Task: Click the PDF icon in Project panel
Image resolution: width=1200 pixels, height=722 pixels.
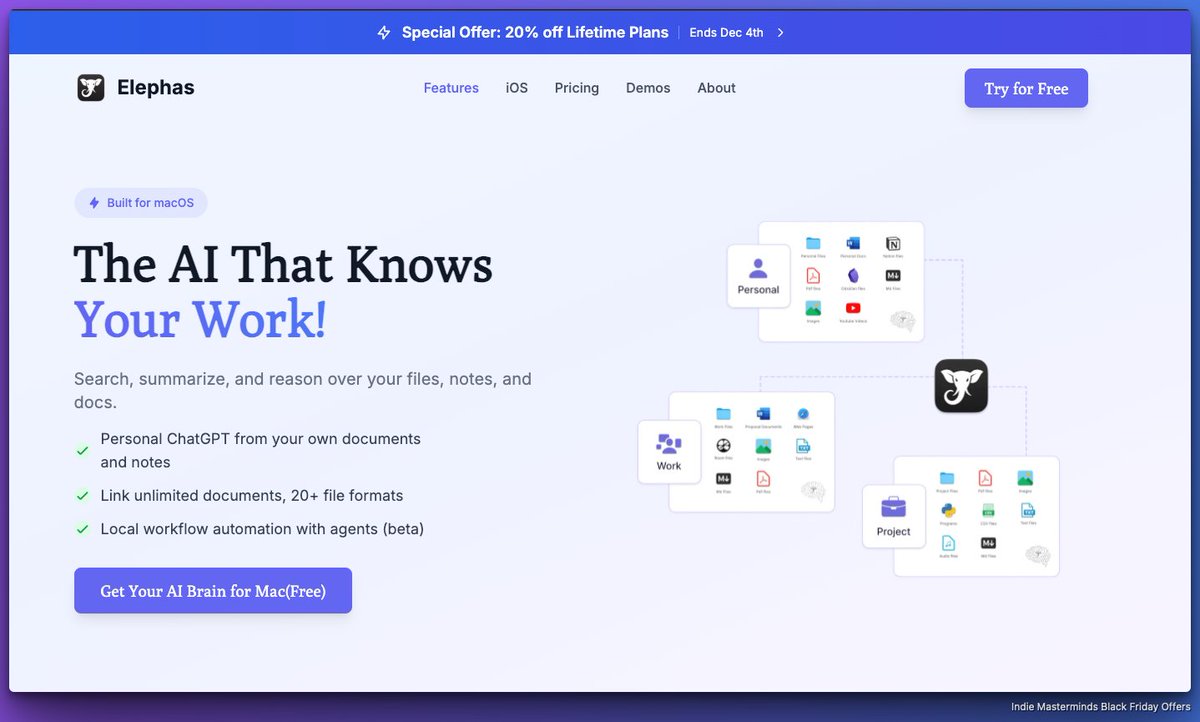Action: [x=985, y=478]
